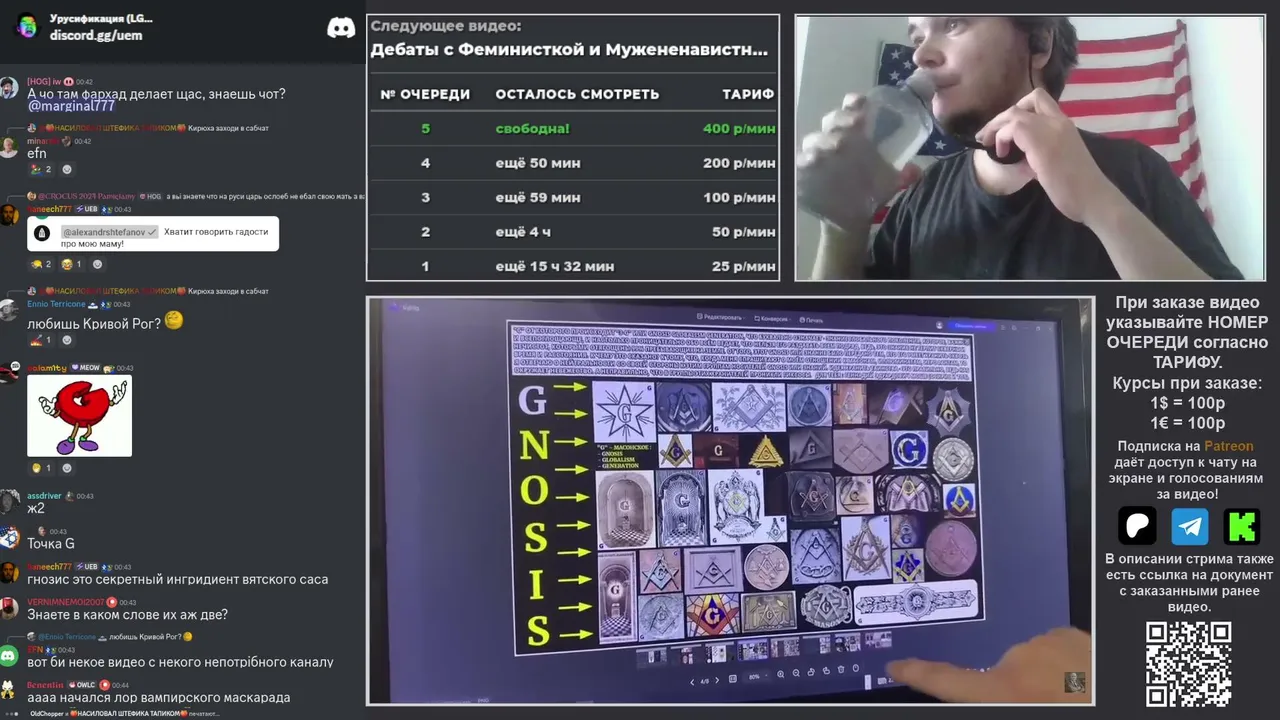Click the @marginal777 mention in chat

(71, 106)
